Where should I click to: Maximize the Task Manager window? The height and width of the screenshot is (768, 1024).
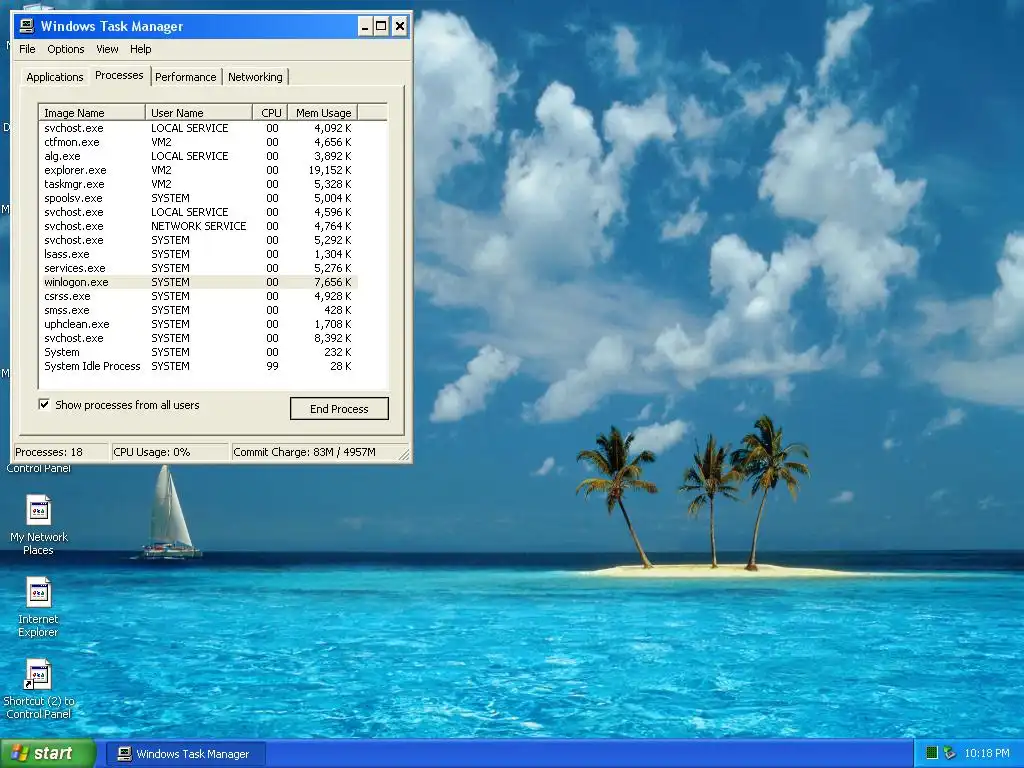click(x=381, y=27)
